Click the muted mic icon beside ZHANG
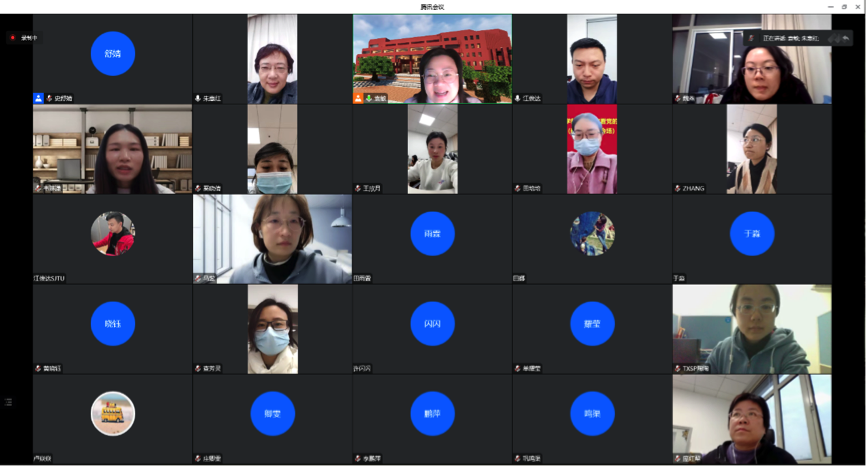Image resolution: width=866 pixels, height=466 pixels. 678,188
